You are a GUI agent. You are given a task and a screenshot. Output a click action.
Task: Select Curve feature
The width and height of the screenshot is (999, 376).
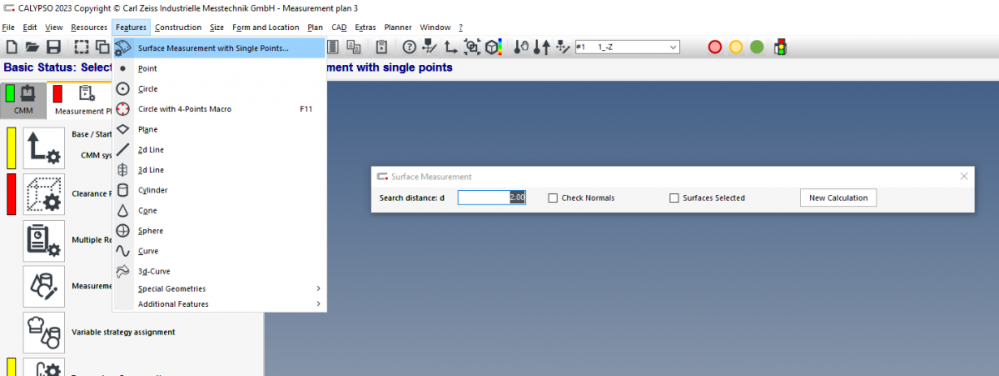point(219,251)
